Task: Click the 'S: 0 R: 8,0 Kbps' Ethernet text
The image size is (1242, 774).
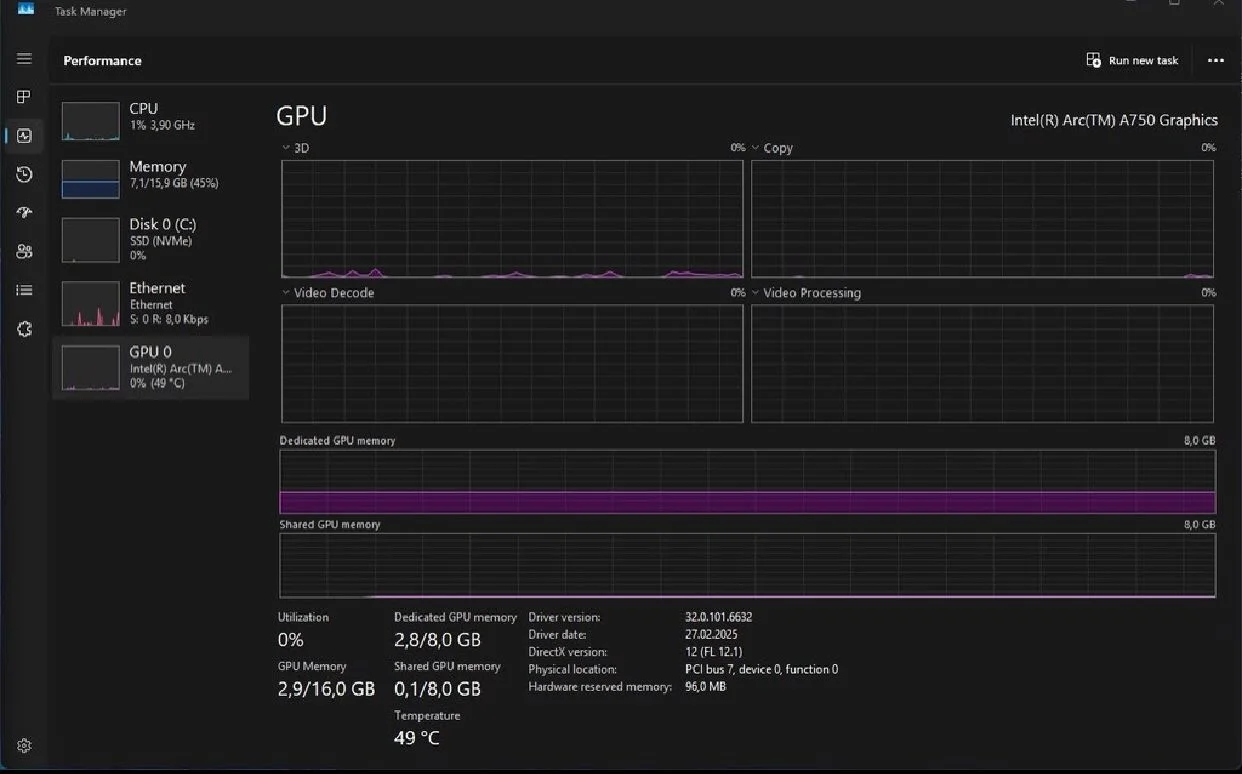Action: click(x=169, y=320)
